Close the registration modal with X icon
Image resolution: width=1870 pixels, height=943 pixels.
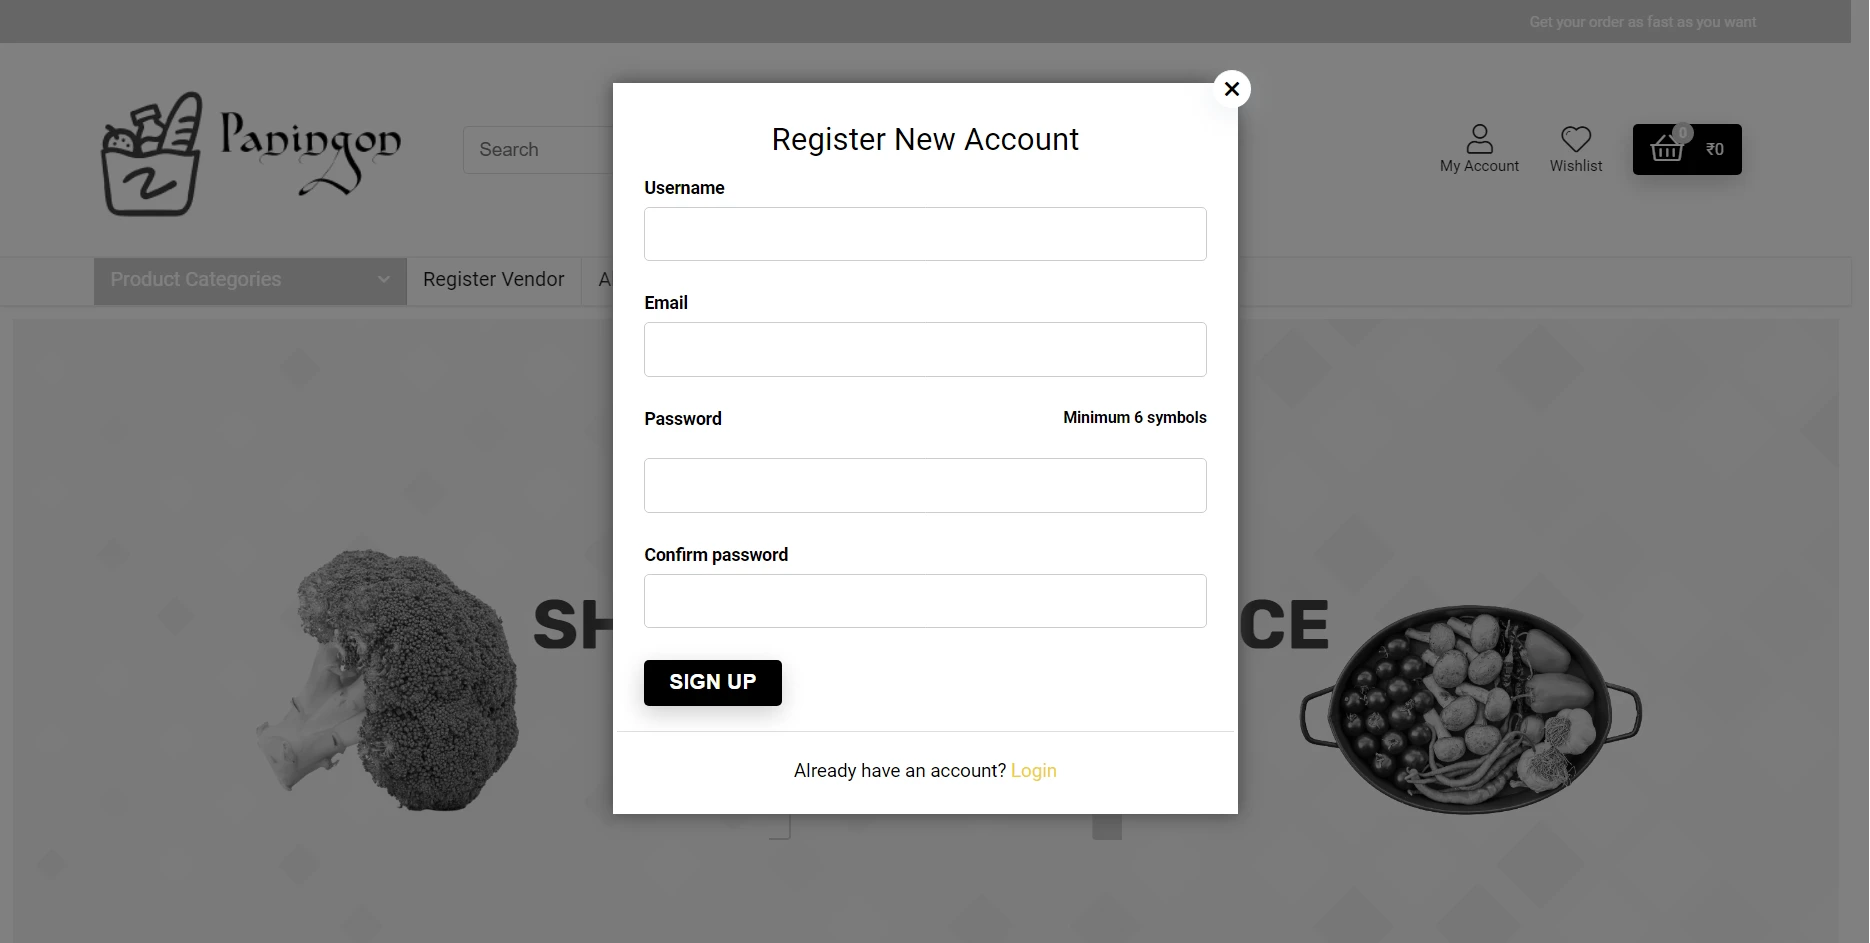[x=1232, y=89]
